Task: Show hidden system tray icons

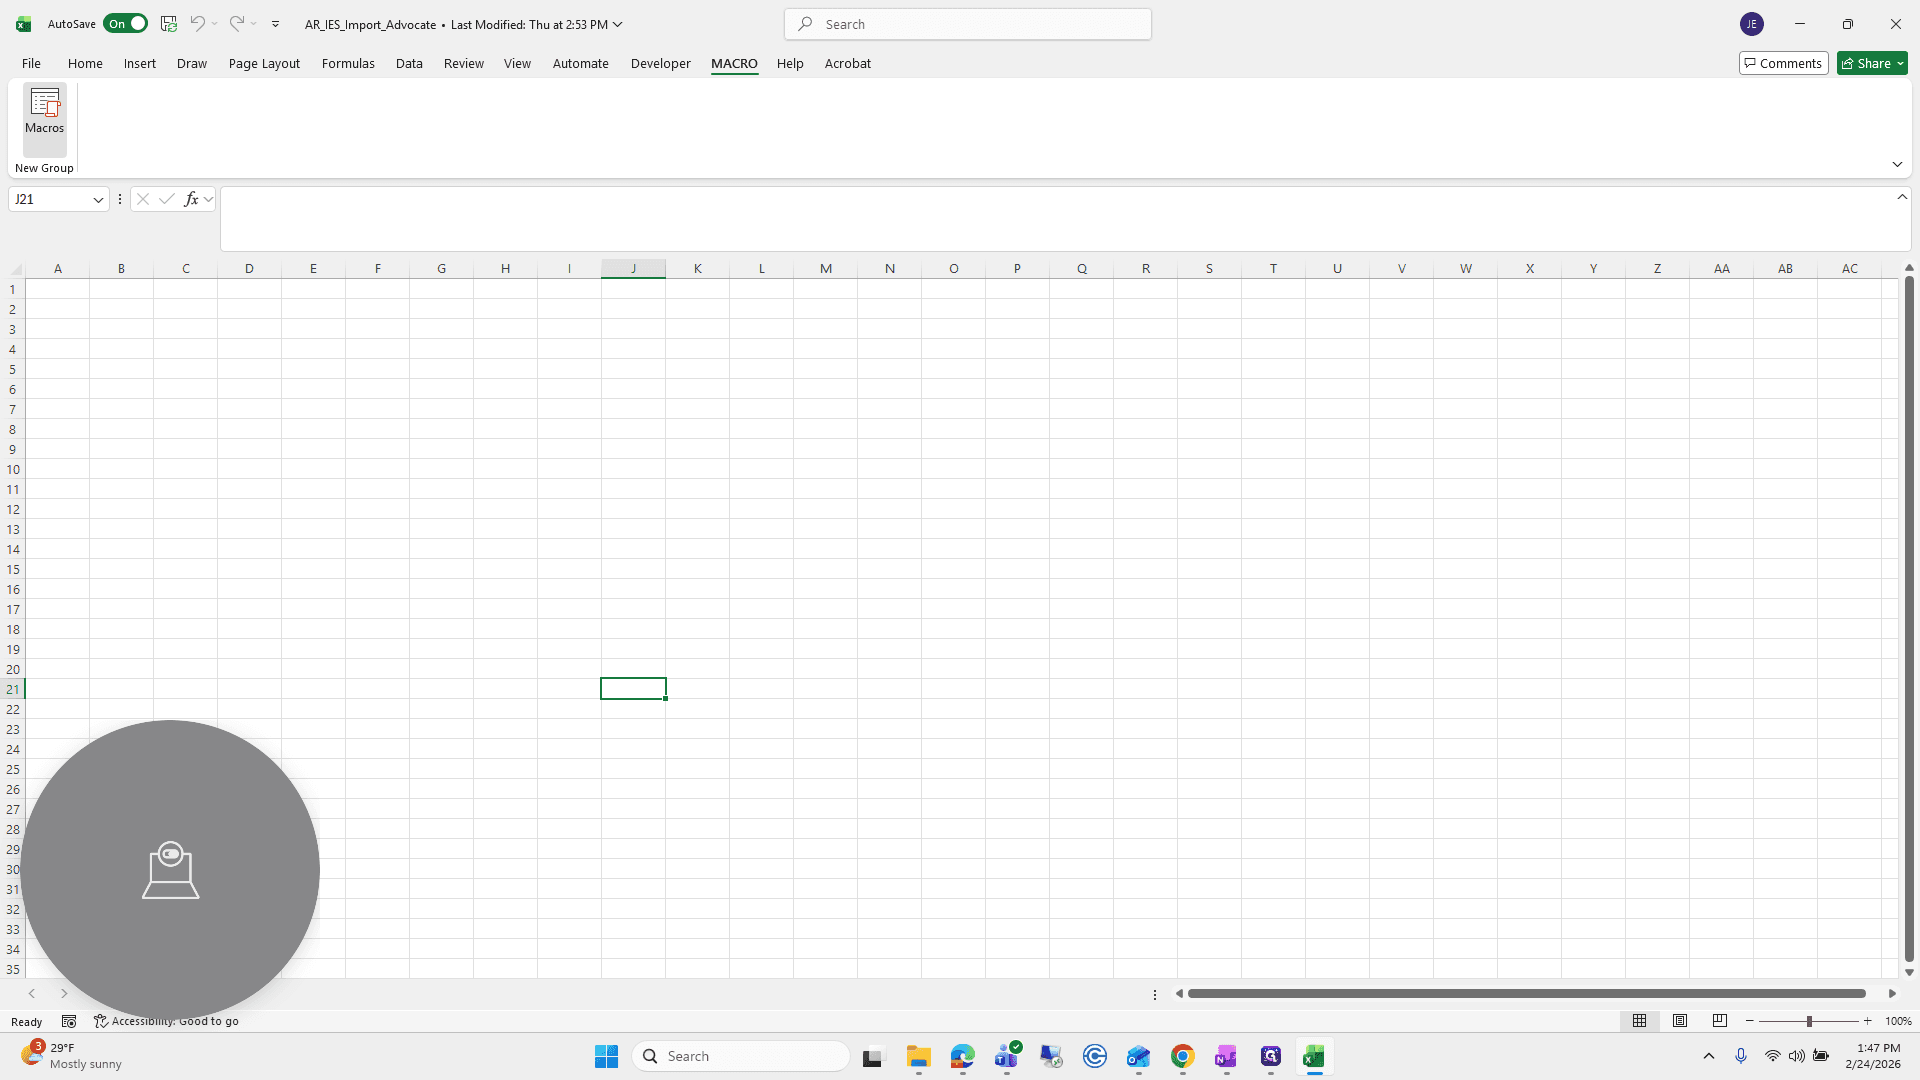Action: point(1709,1056)
